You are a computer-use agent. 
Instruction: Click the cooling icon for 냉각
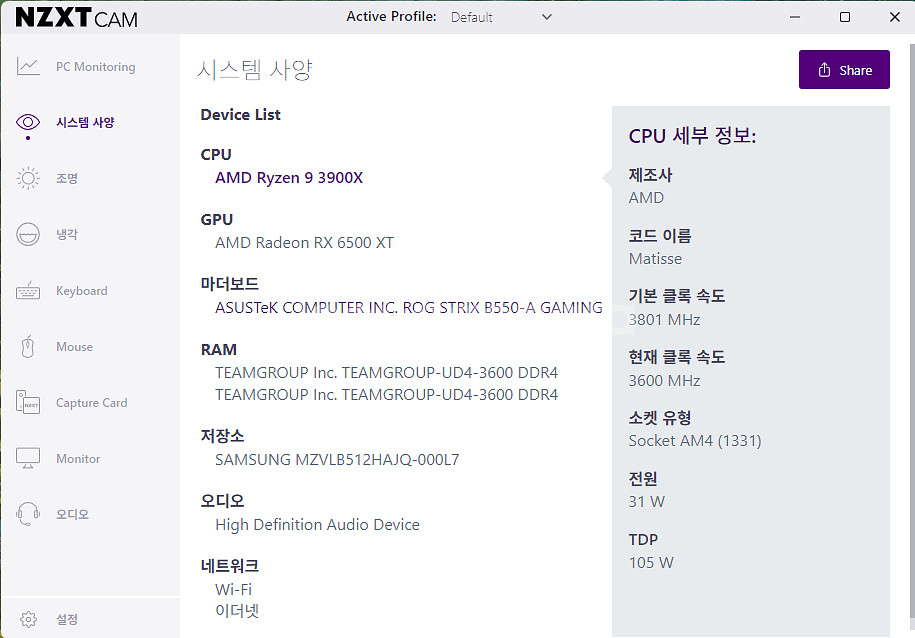(x=28, y=234)
